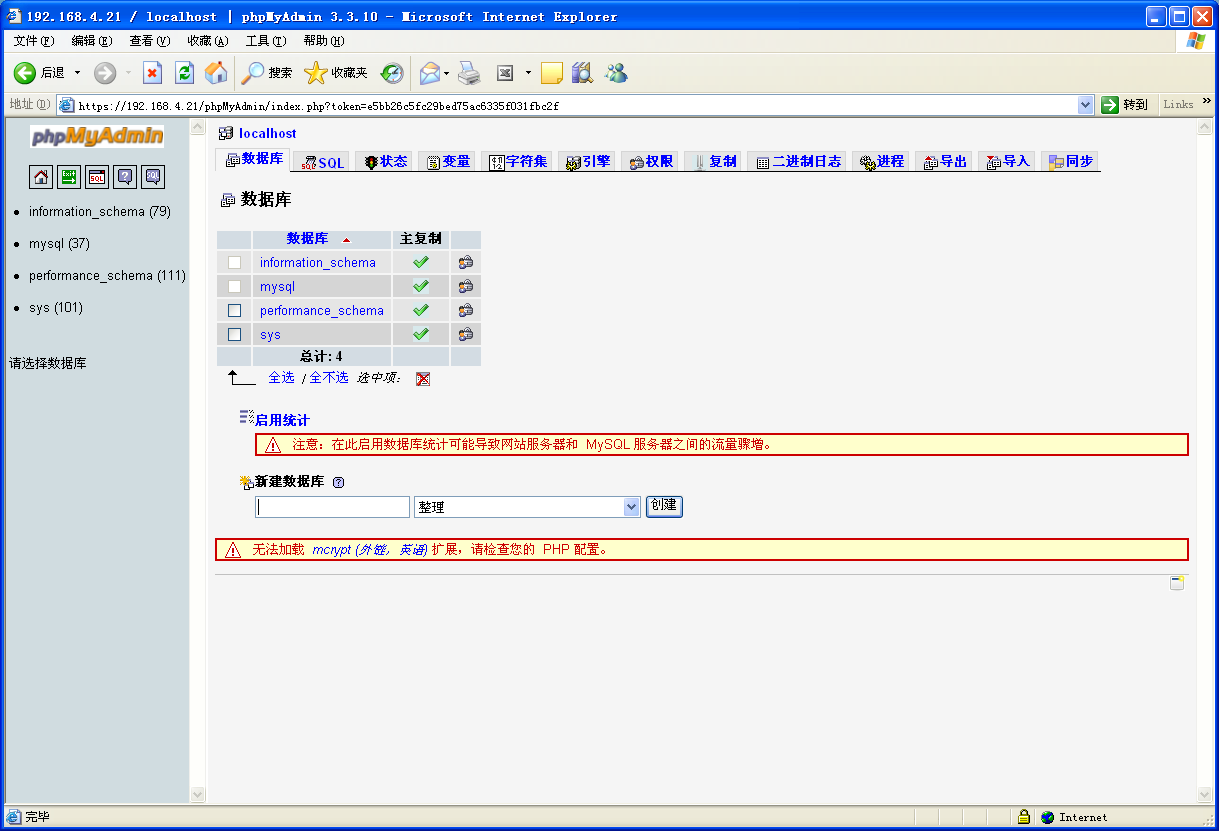Viewport: 1219px width, 831px height.
Task: Check privileges icon for performance_schema row
Action: [x=466, y=310]
